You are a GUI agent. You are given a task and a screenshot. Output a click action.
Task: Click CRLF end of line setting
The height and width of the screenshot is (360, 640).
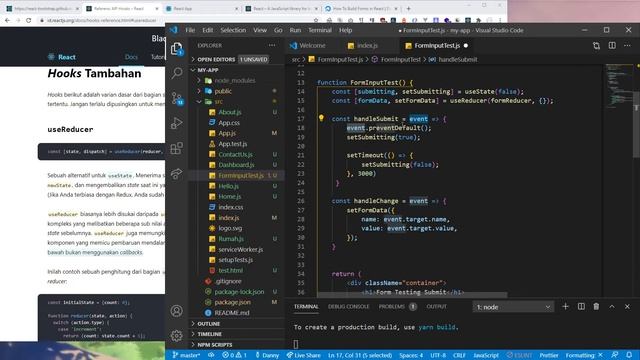point(459,355)
